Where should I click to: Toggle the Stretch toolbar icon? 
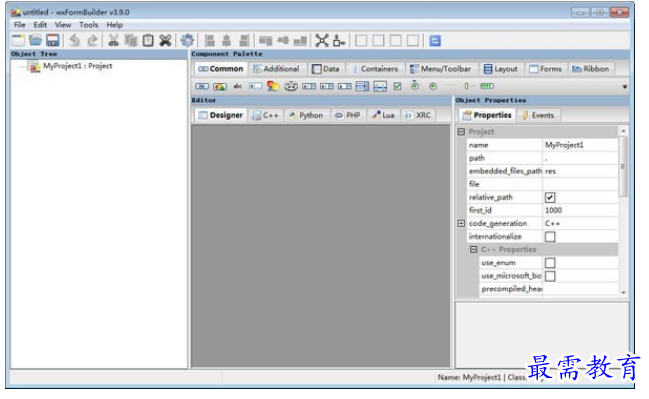(x=339, y=41)
